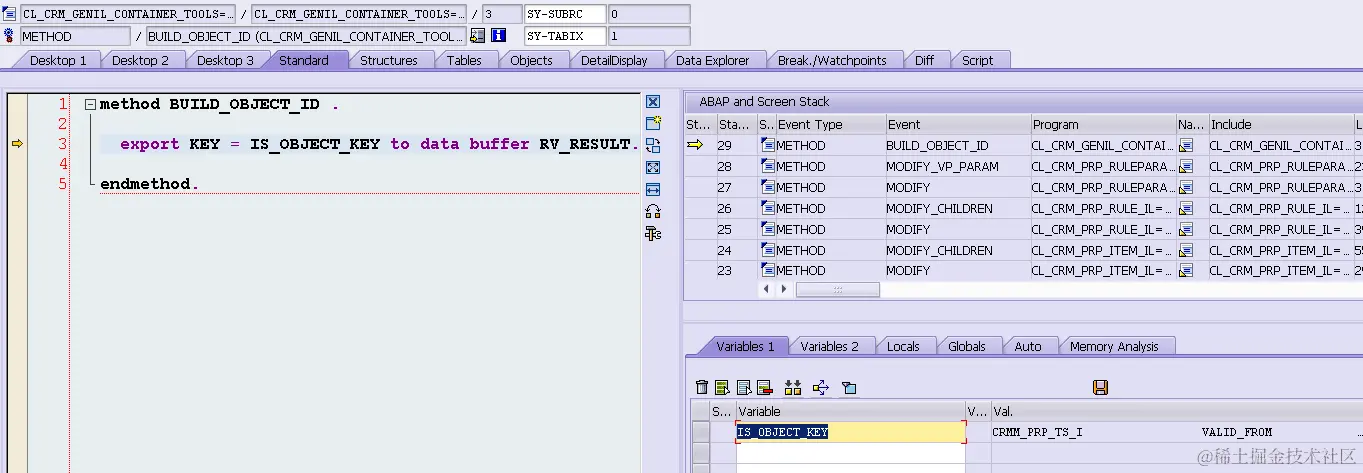The image size is (1363, 473).
Task: Select the row selector for IS_OBJECT_KEY
Action: click(x=701, y=432)
